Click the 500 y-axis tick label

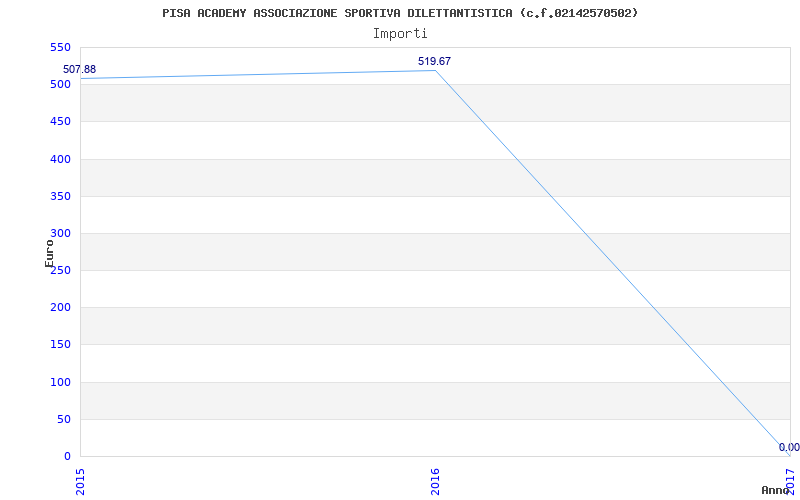(60, 84)
